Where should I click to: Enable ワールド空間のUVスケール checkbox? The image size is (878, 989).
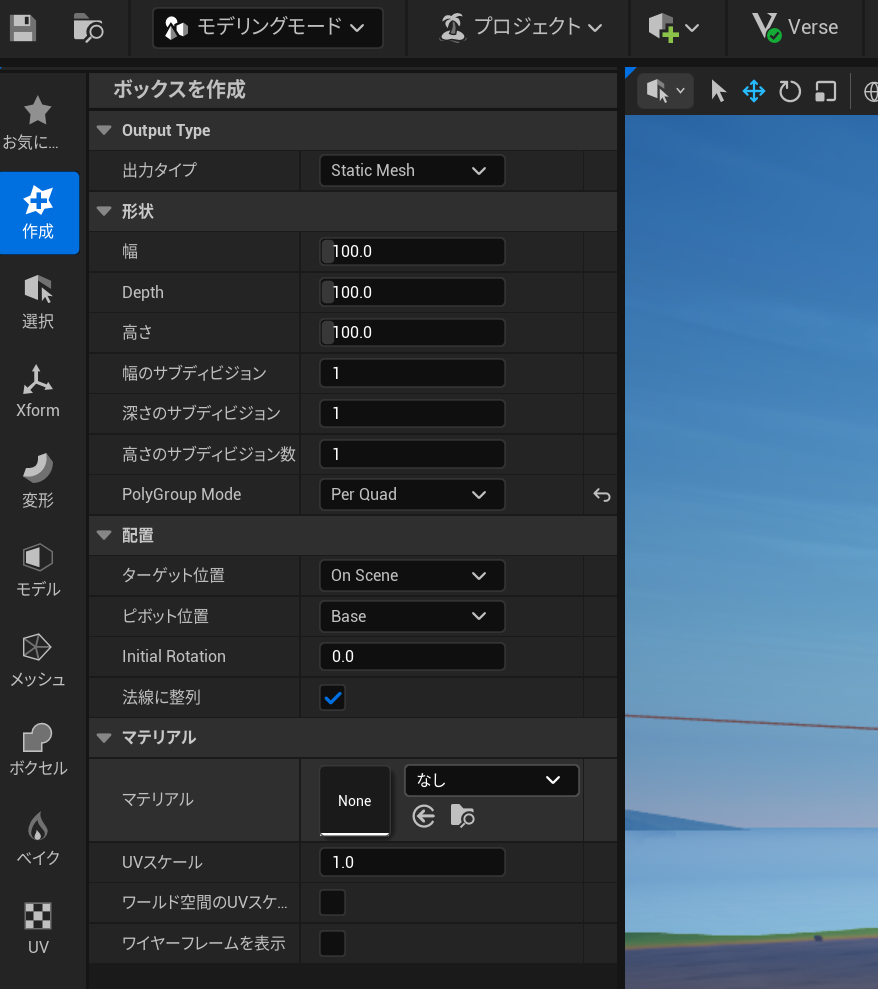pyautogui.click(x=333, y=903)
